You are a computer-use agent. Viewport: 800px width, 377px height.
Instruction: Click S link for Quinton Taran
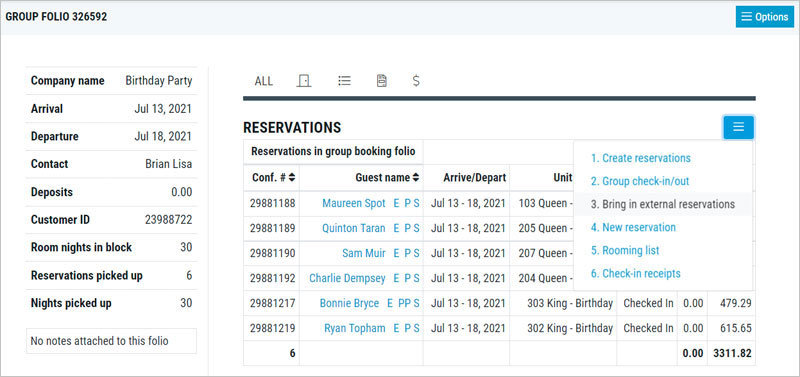click(416, 228)
